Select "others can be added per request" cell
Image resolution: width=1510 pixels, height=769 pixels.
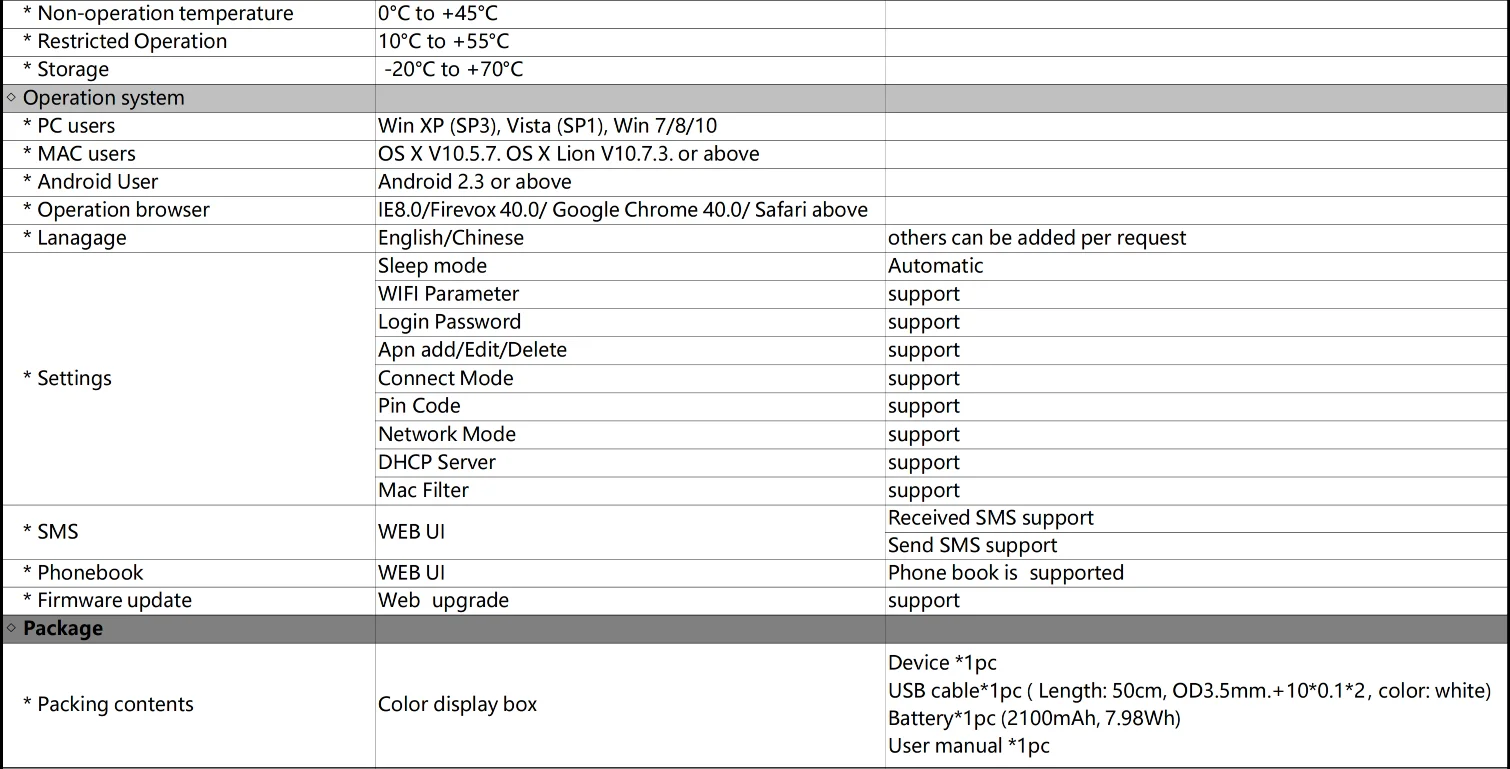[1037, 238]
